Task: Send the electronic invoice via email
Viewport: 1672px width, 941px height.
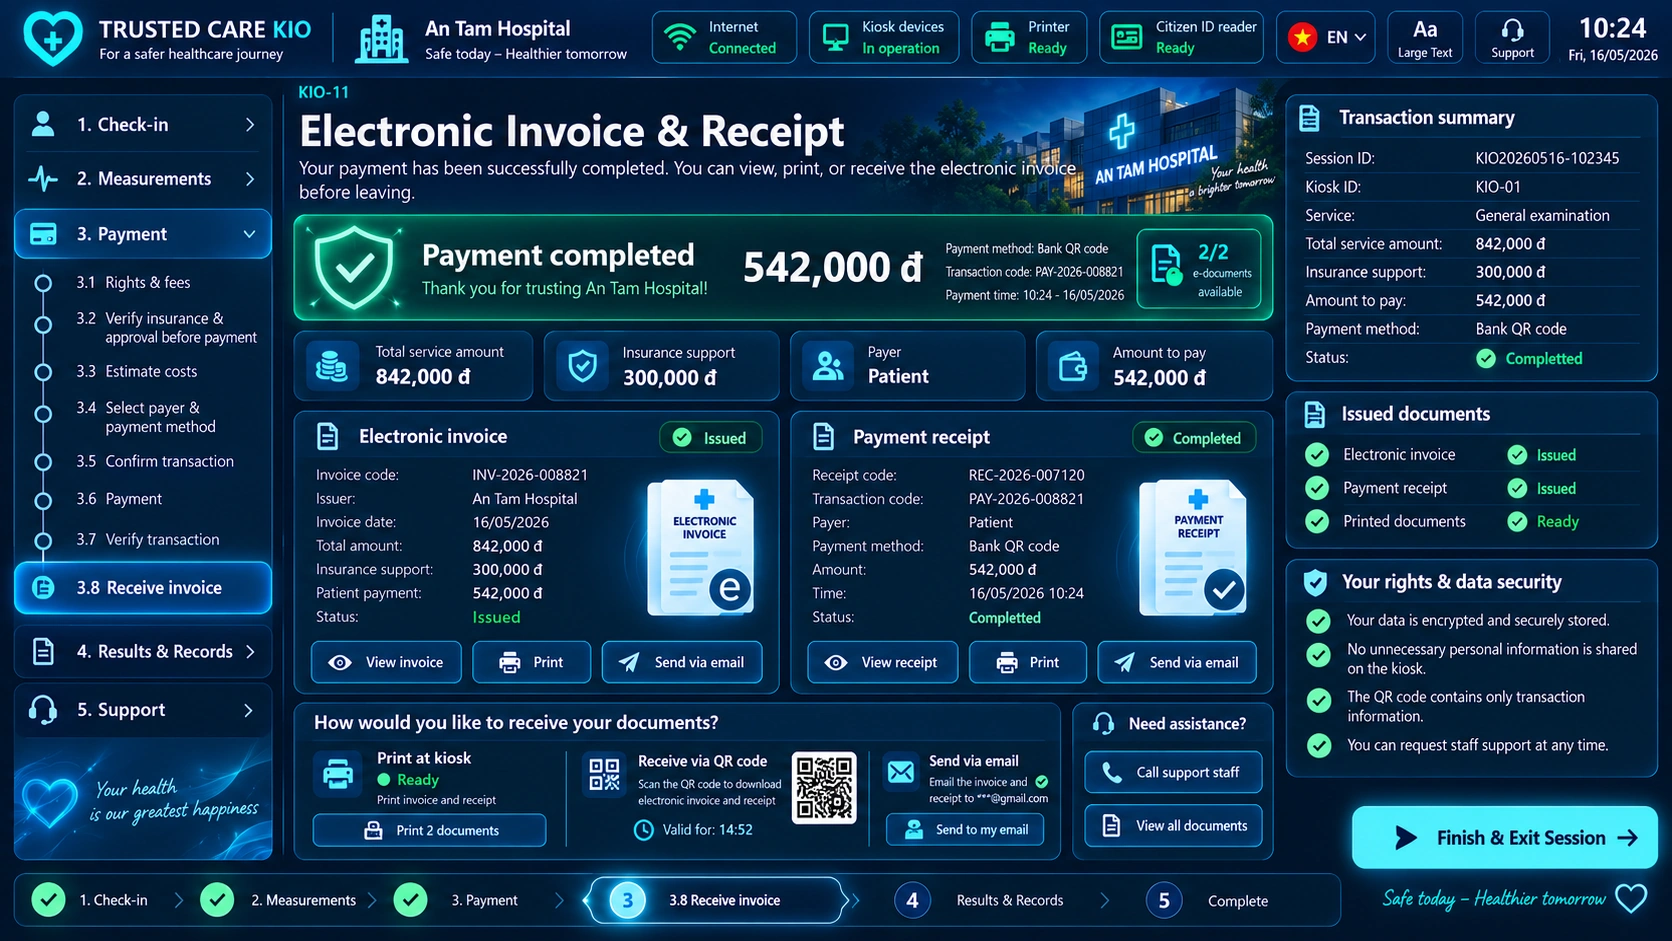Action: [682, 662]
